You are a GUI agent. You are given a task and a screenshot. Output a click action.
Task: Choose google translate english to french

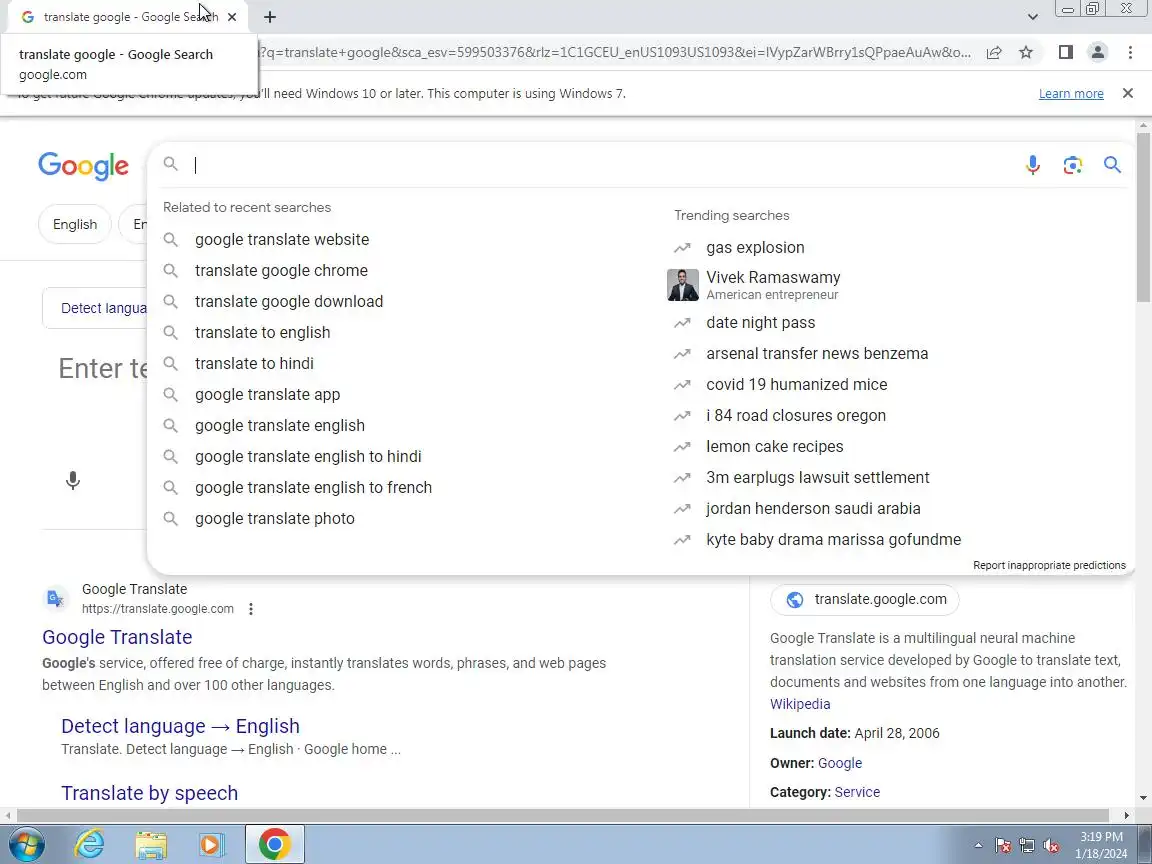(313, 487)
